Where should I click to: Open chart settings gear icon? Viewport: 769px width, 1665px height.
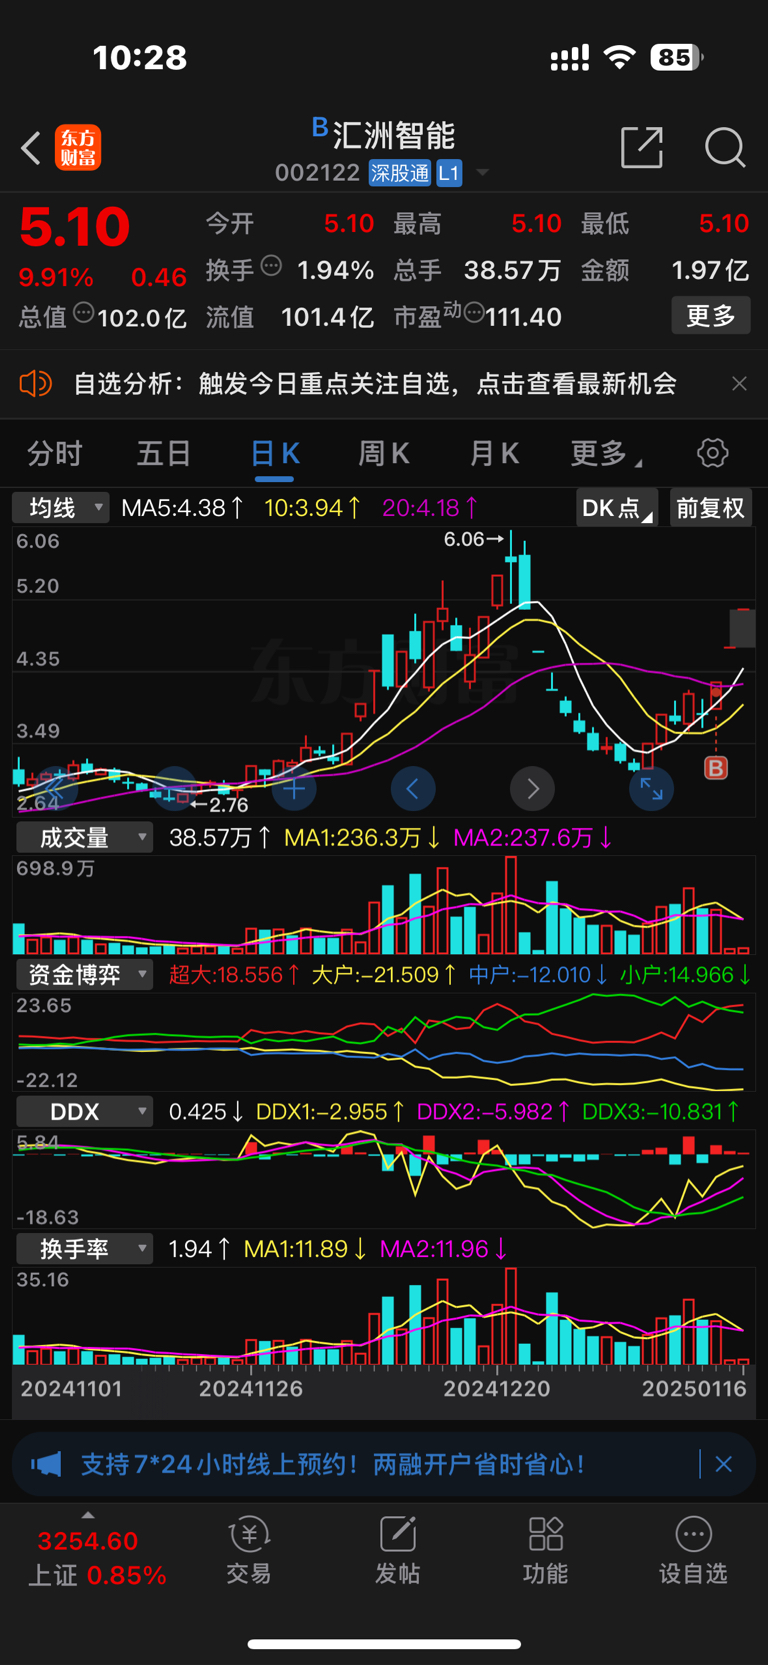coord(712,453)
